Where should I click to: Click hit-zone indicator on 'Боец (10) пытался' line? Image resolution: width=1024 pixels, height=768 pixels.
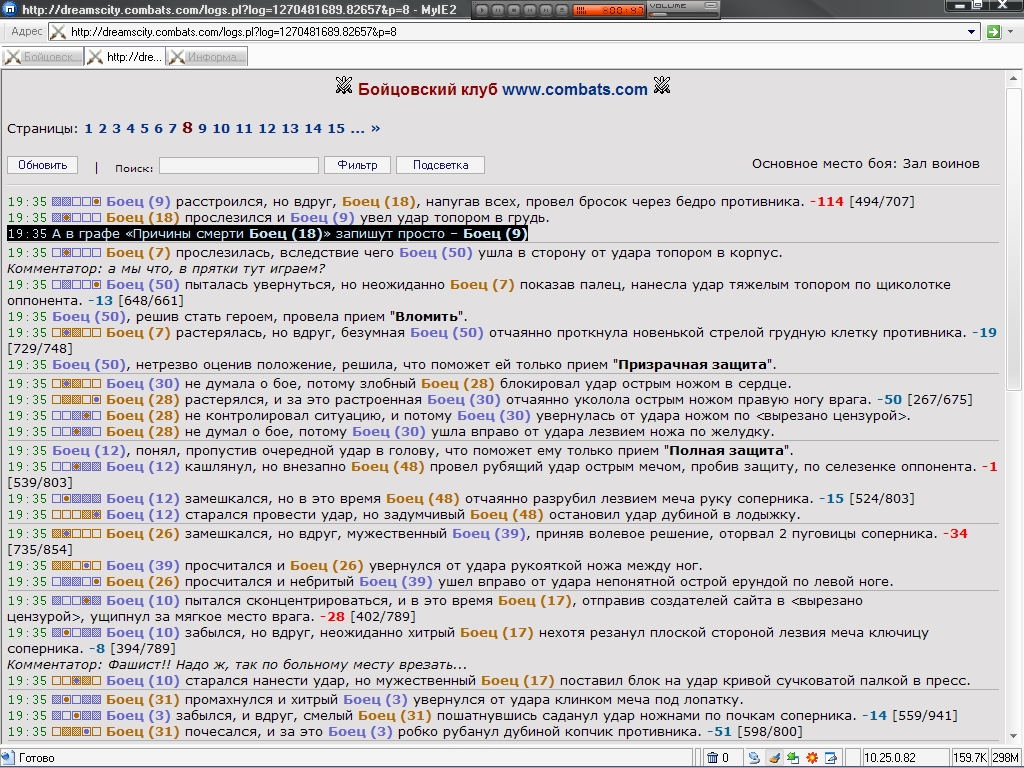(x=76, y=601)
